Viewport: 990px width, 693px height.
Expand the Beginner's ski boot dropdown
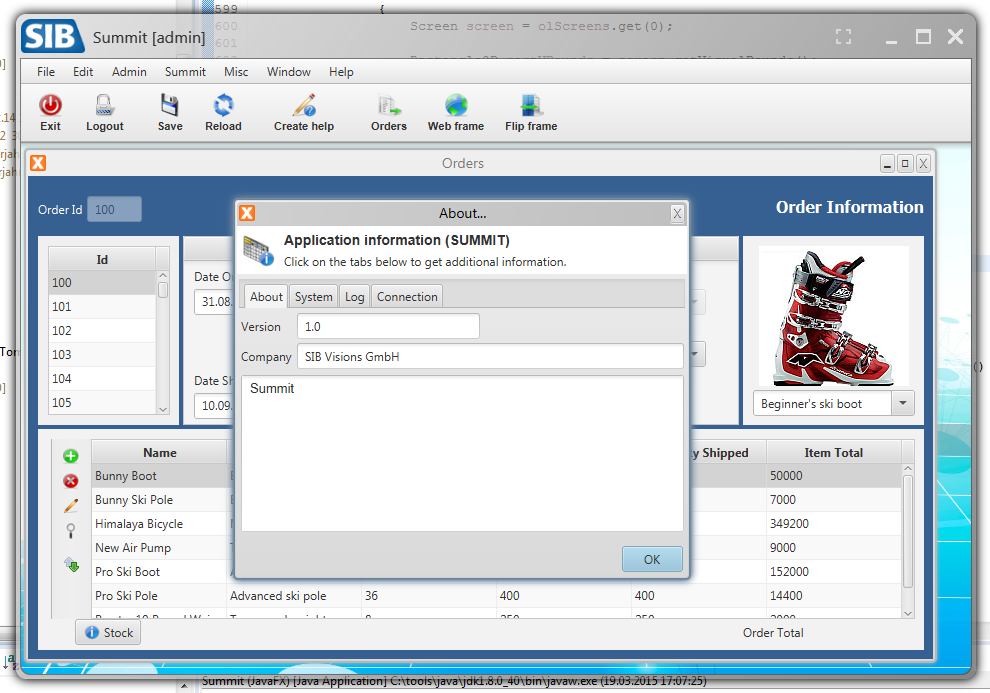[x=903, y=403]
